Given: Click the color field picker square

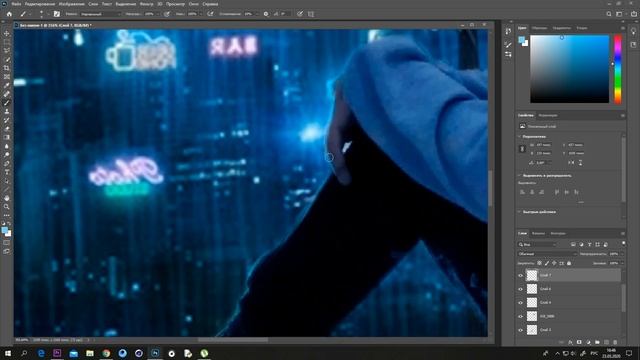Looking at the screenshot, I should tap(569, 69).
